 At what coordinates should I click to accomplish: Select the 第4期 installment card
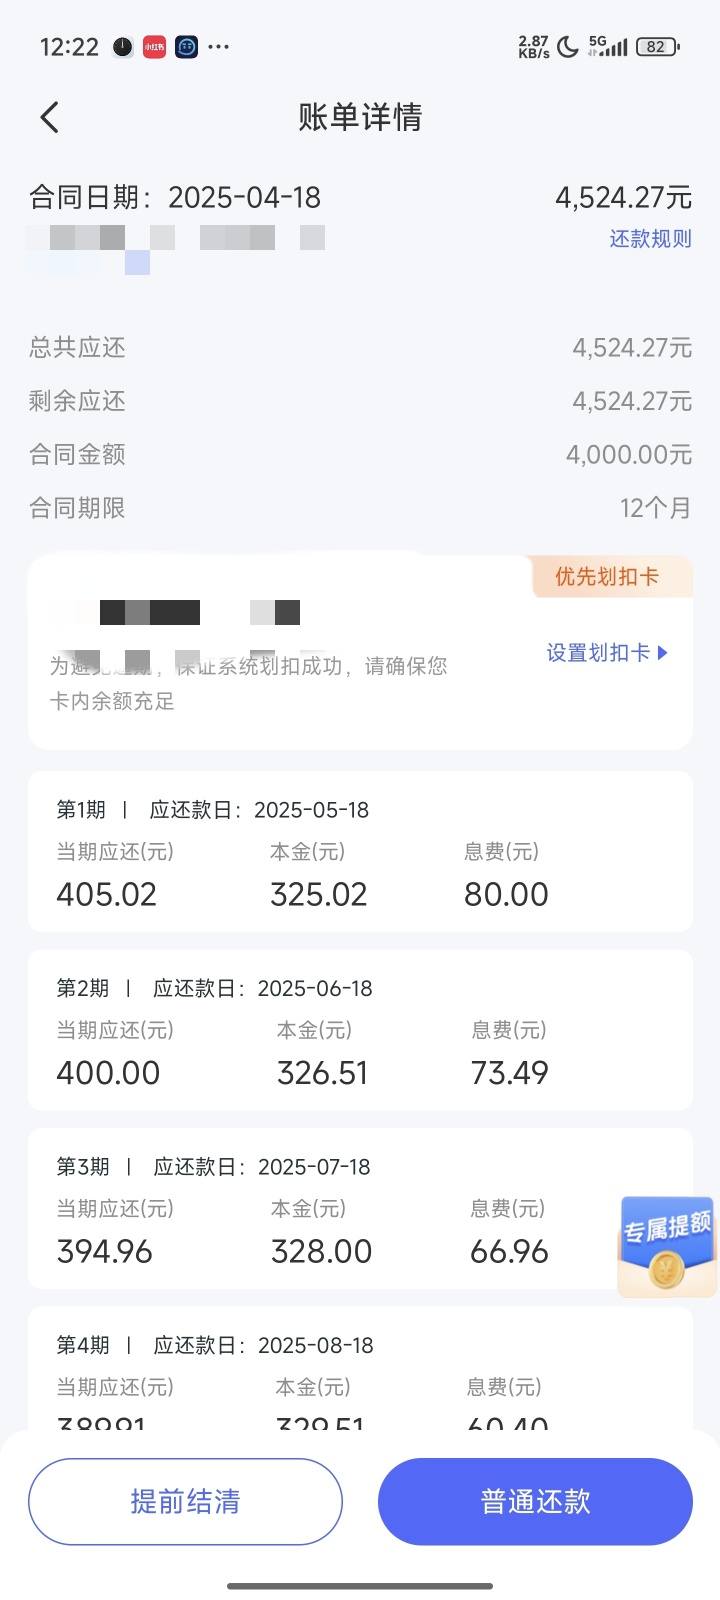tap(360, 1368)
